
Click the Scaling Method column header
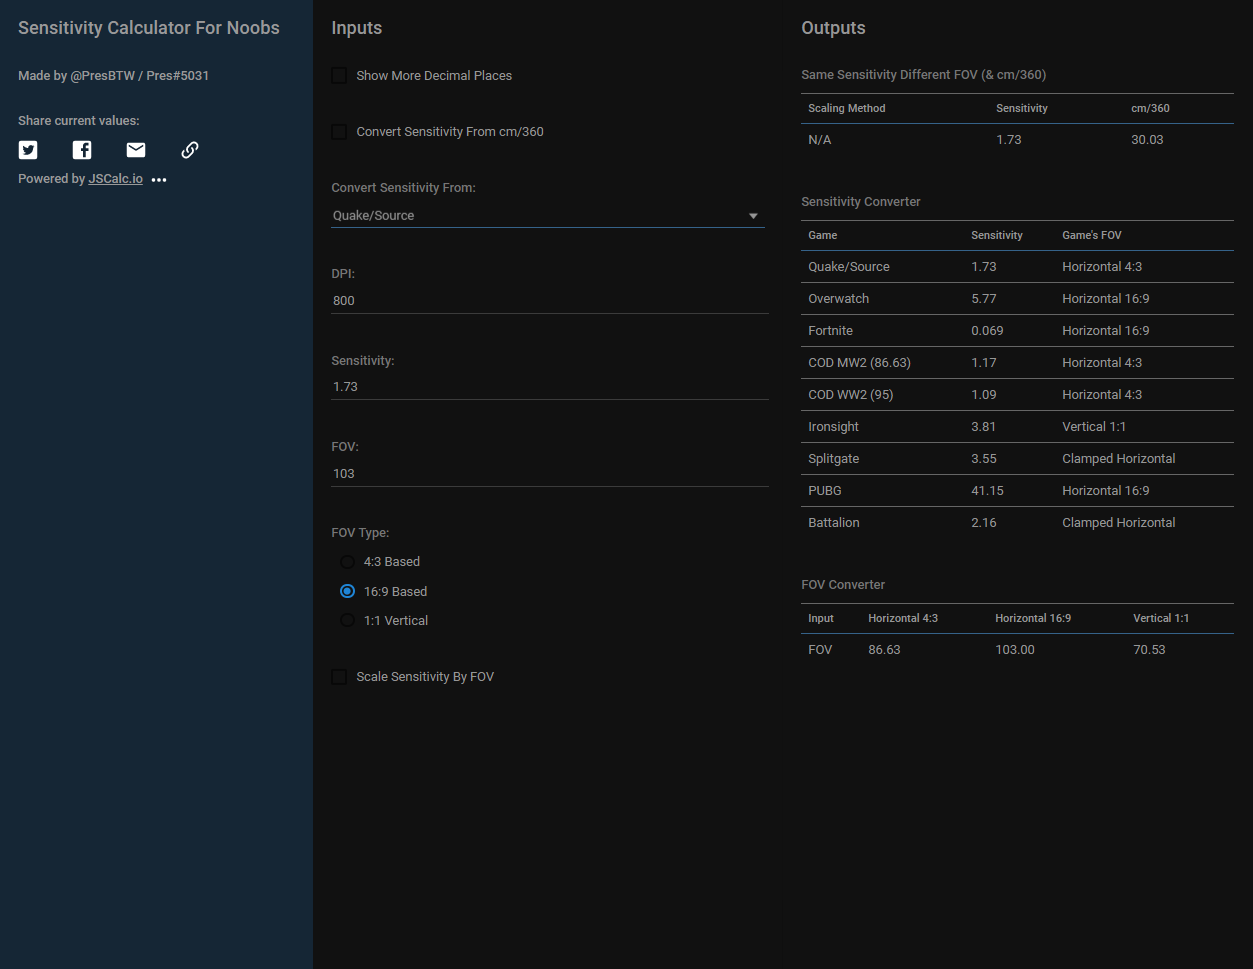pos(846,108)
